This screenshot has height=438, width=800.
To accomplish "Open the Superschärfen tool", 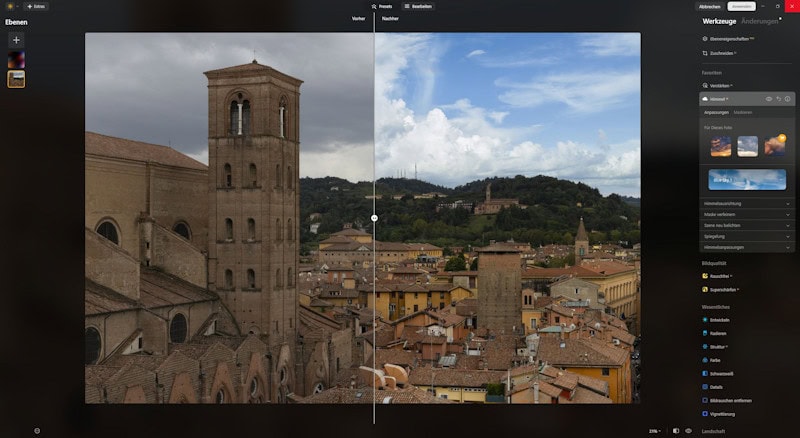I will (x=723, y=289).
